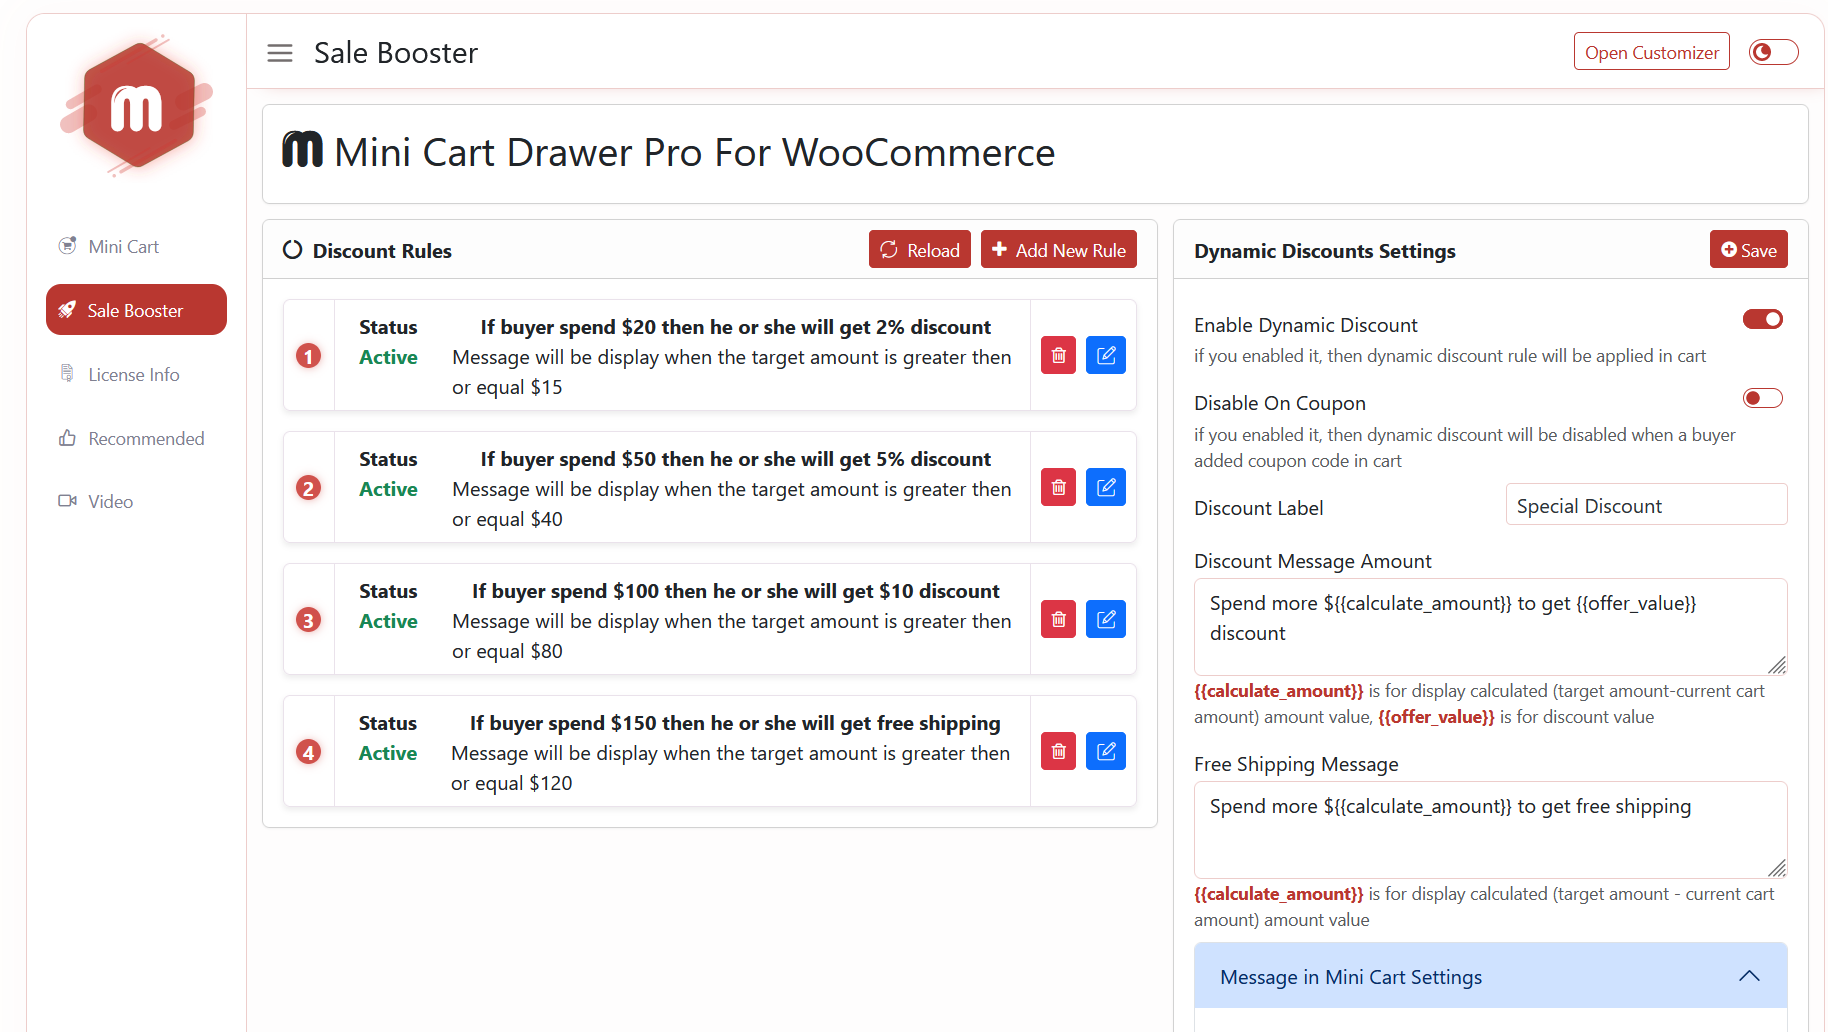
Task: Click Active status of $150 rule
Action: click(388, 753)
